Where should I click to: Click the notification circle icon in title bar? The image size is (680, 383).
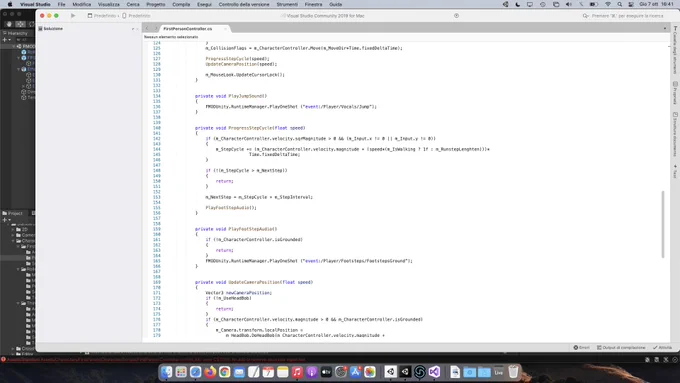456,16
